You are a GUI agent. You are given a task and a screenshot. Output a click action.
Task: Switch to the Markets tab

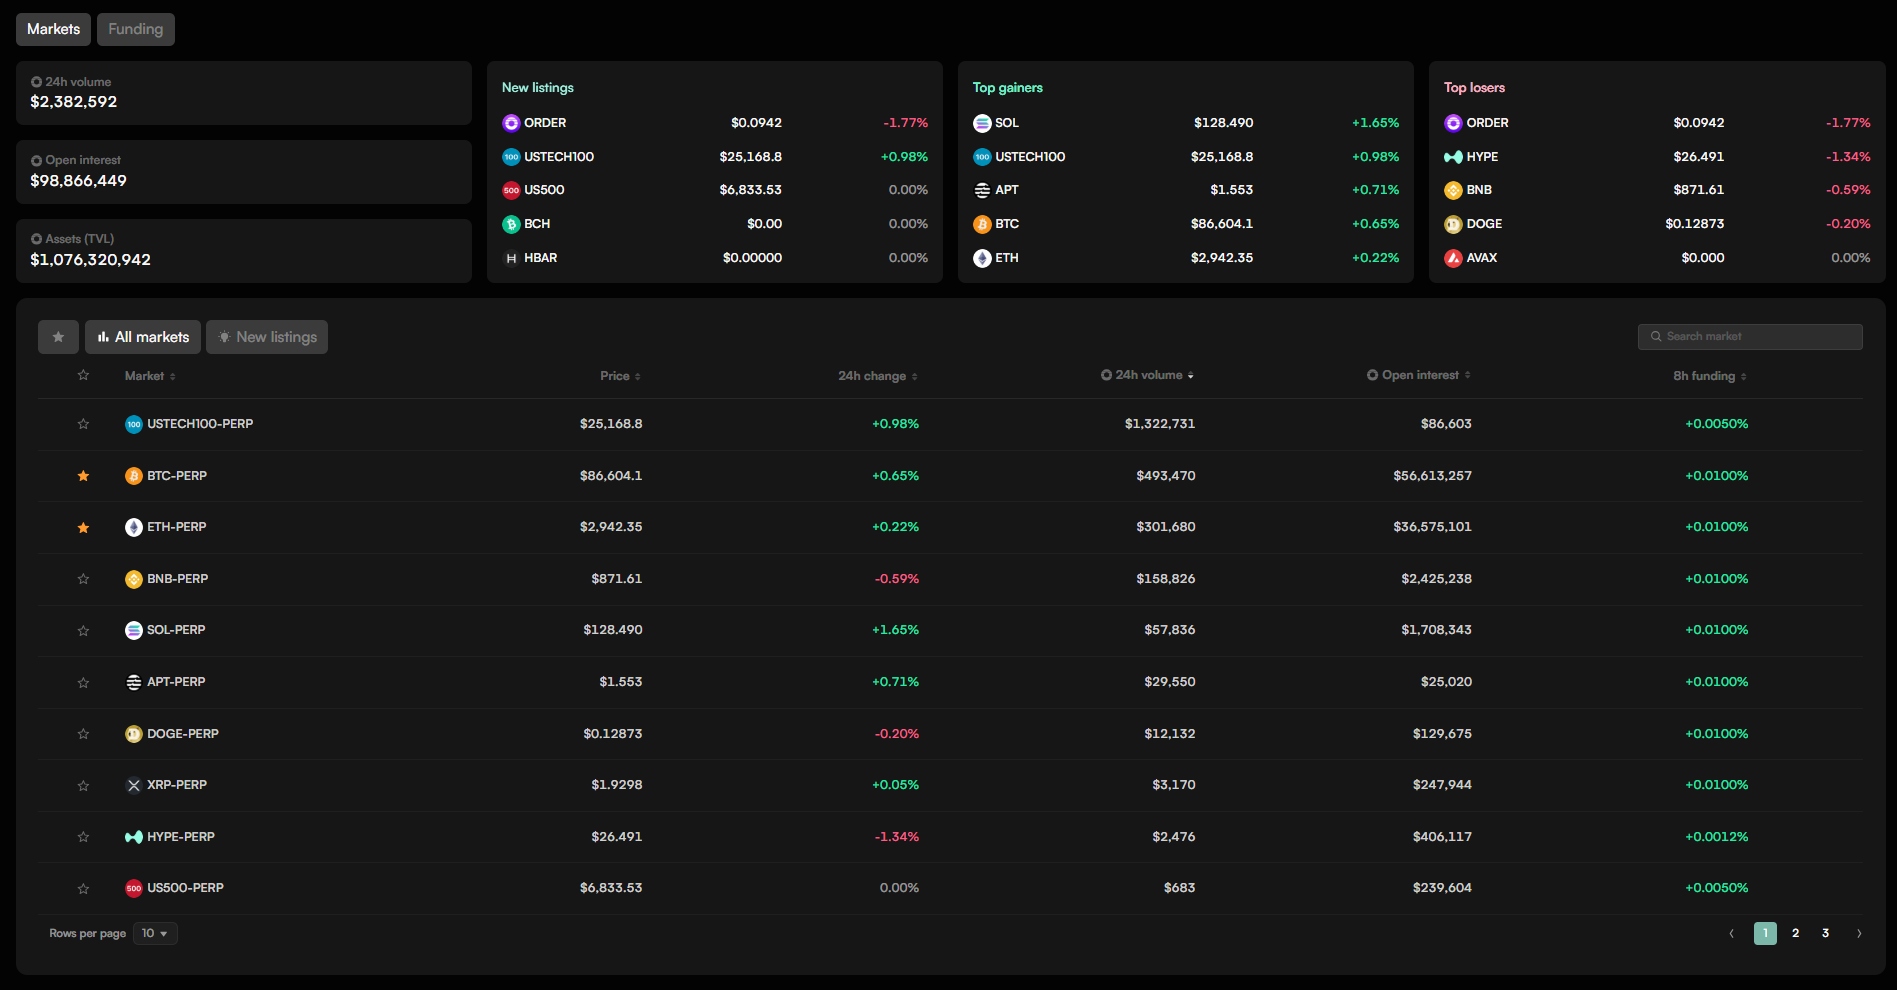pyautogui.click(x=54, y=29)
